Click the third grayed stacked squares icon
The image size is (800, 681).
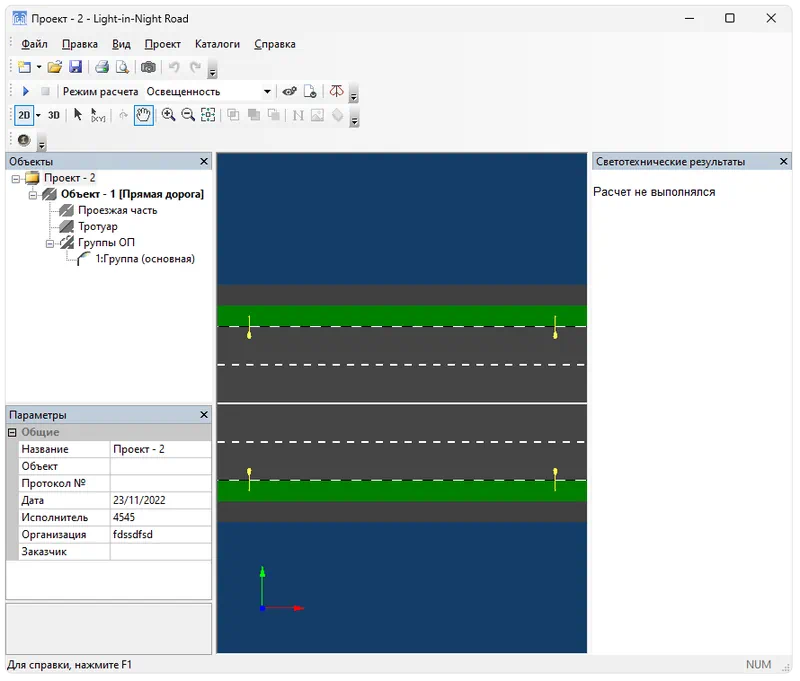click(274, 115)
